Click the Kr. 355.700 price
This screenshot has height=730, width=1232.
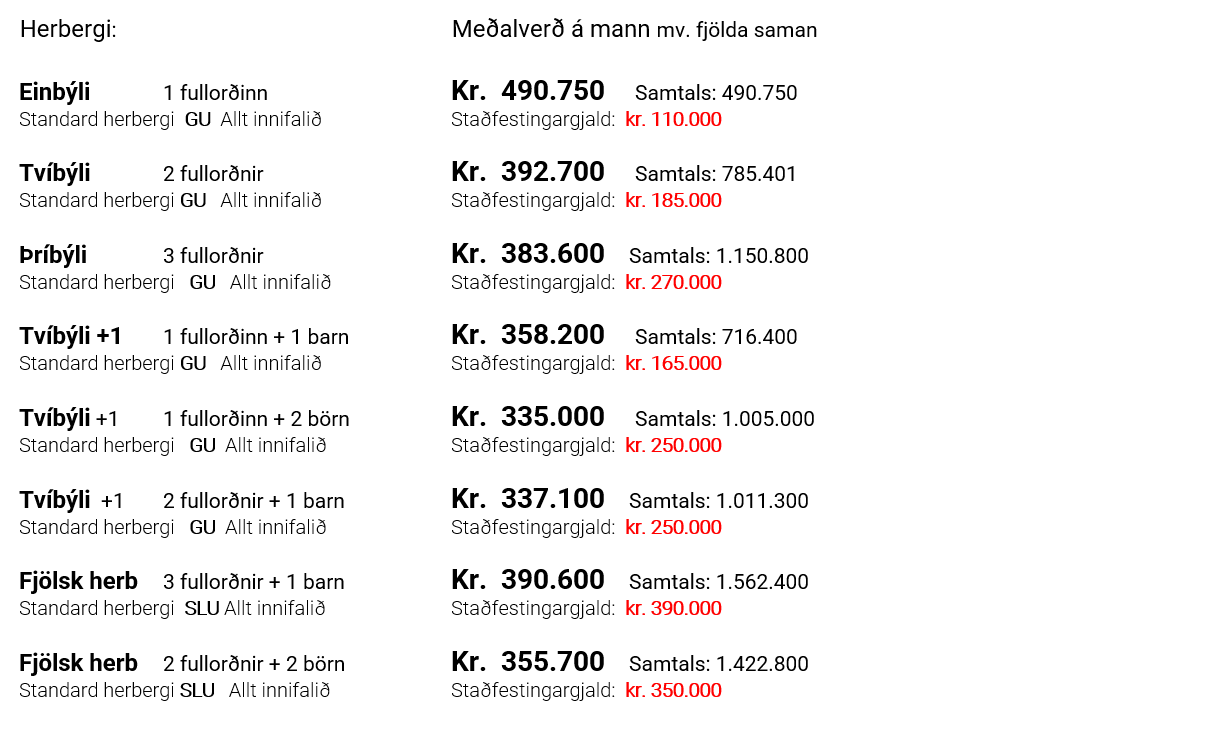pos(528,662)
